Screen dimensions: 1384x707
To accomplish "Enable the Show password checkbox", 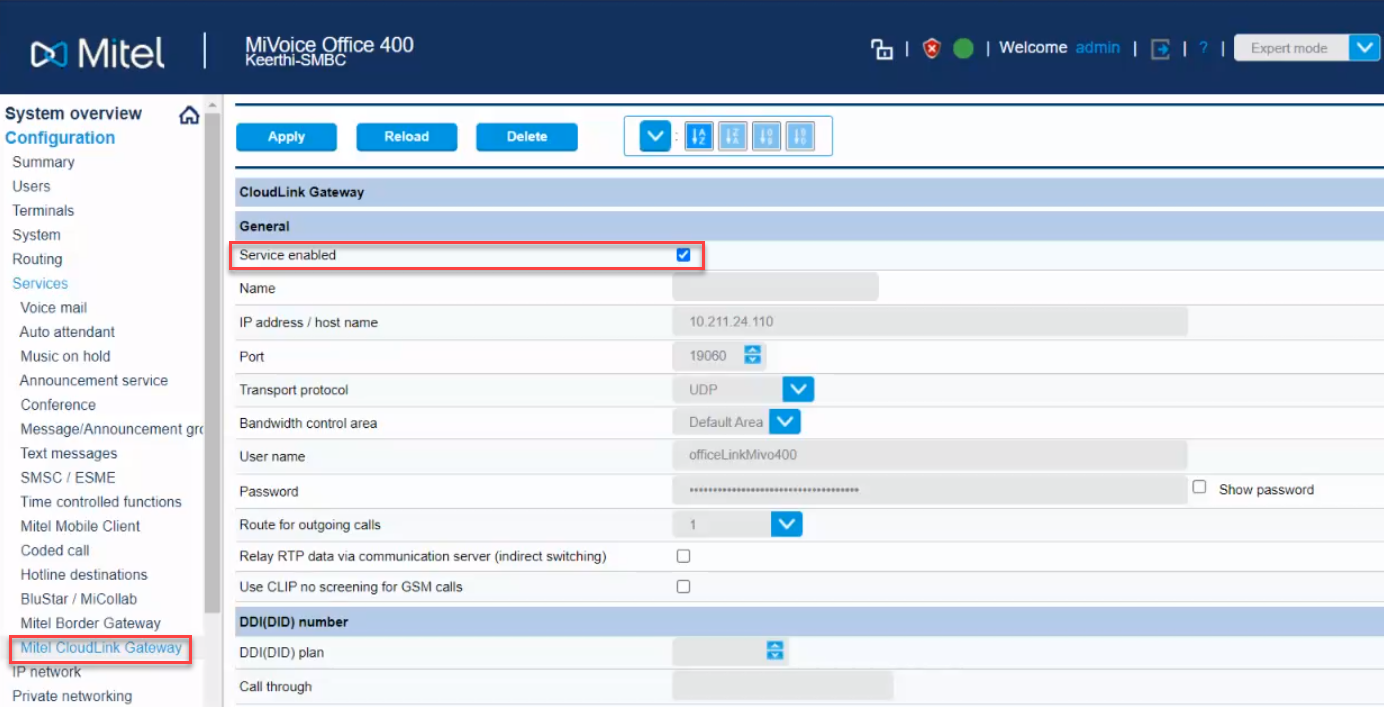I will click(1199, 487).
